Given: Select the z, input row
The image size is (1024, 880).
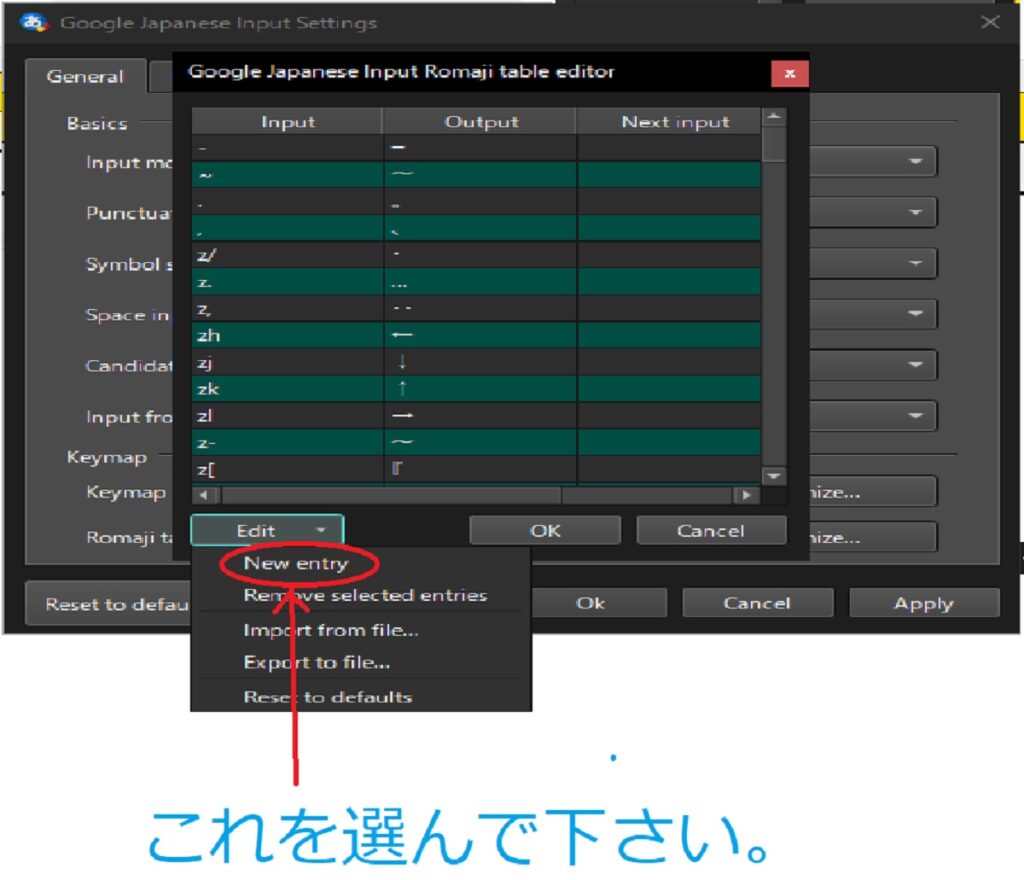Looking at the screenshot, I should click(x=476, y=308).
